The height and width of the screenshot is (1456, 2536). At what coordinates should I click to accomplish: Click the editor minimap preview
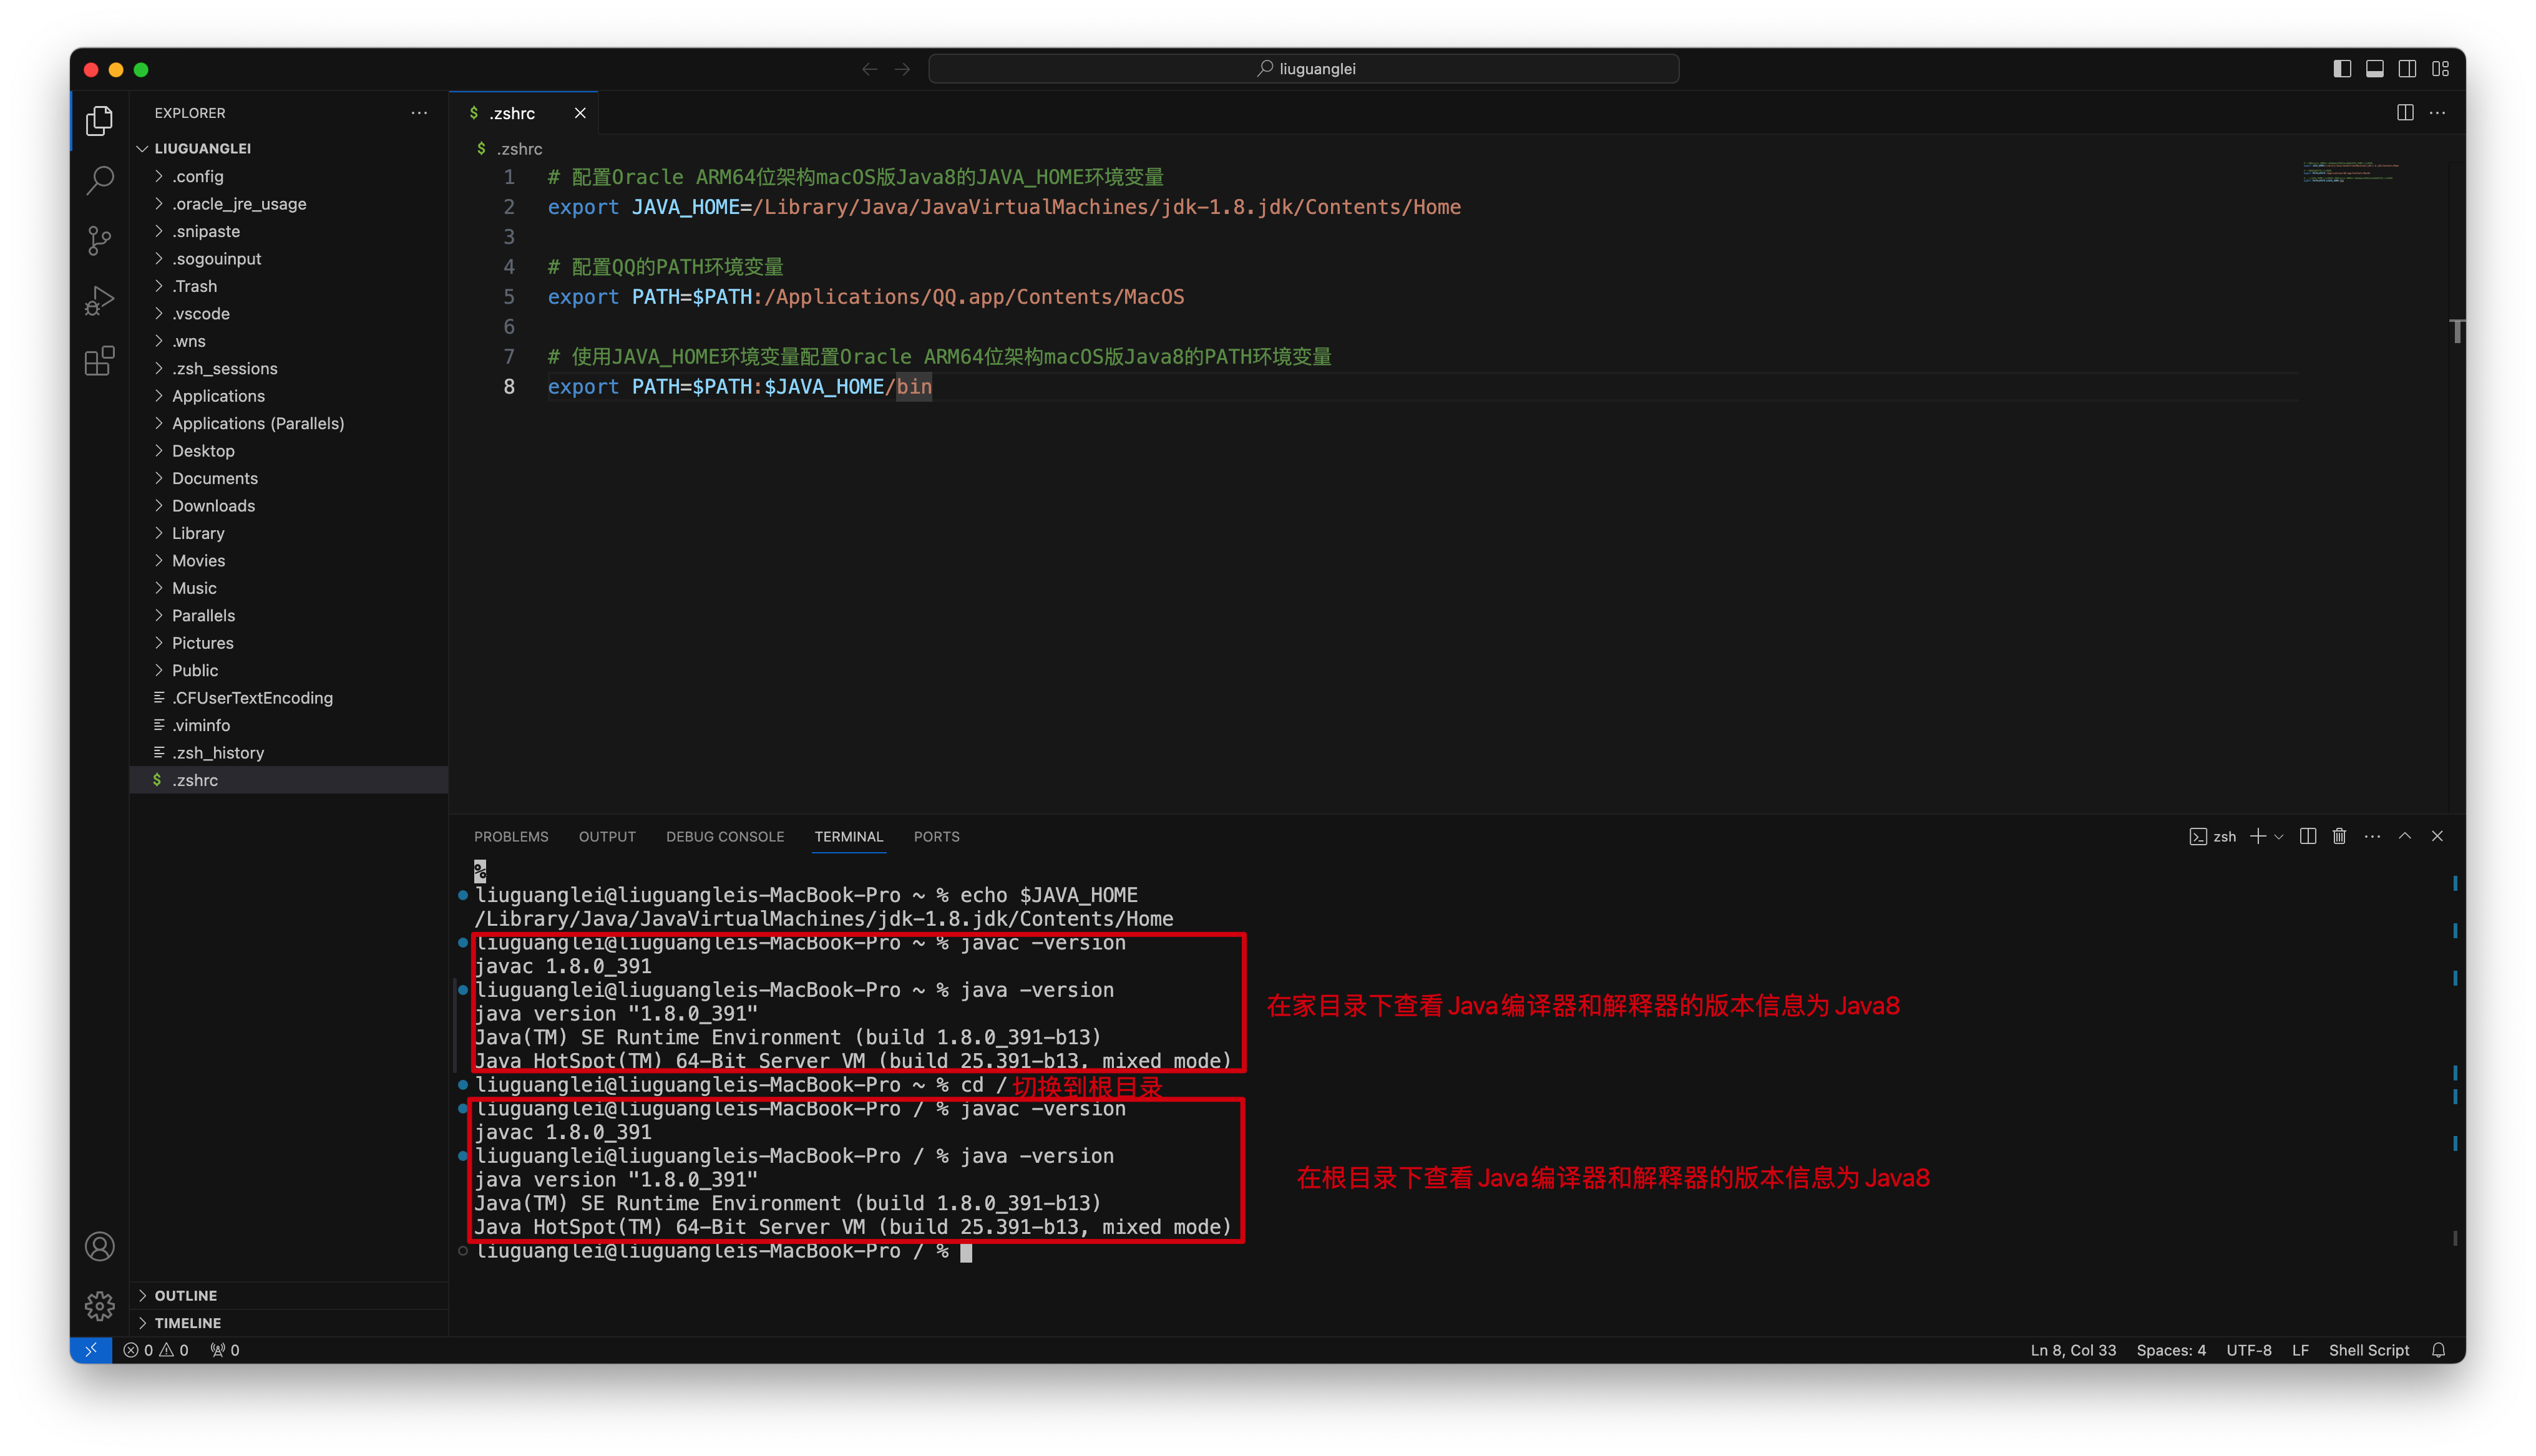[x=2350, y=171]
